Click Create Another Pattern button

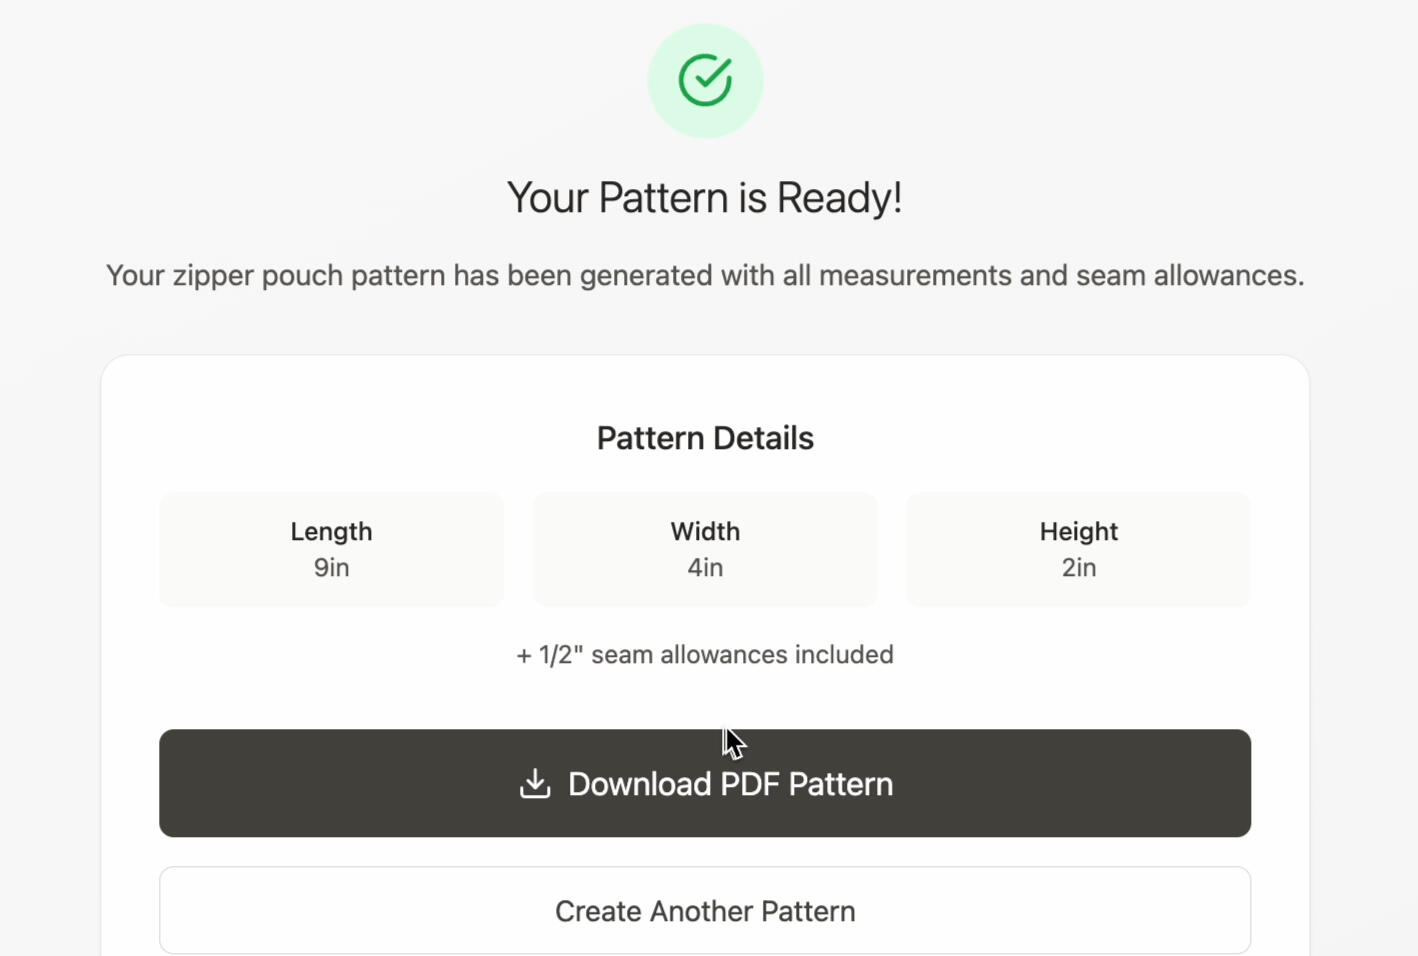[x=705, y=911]
